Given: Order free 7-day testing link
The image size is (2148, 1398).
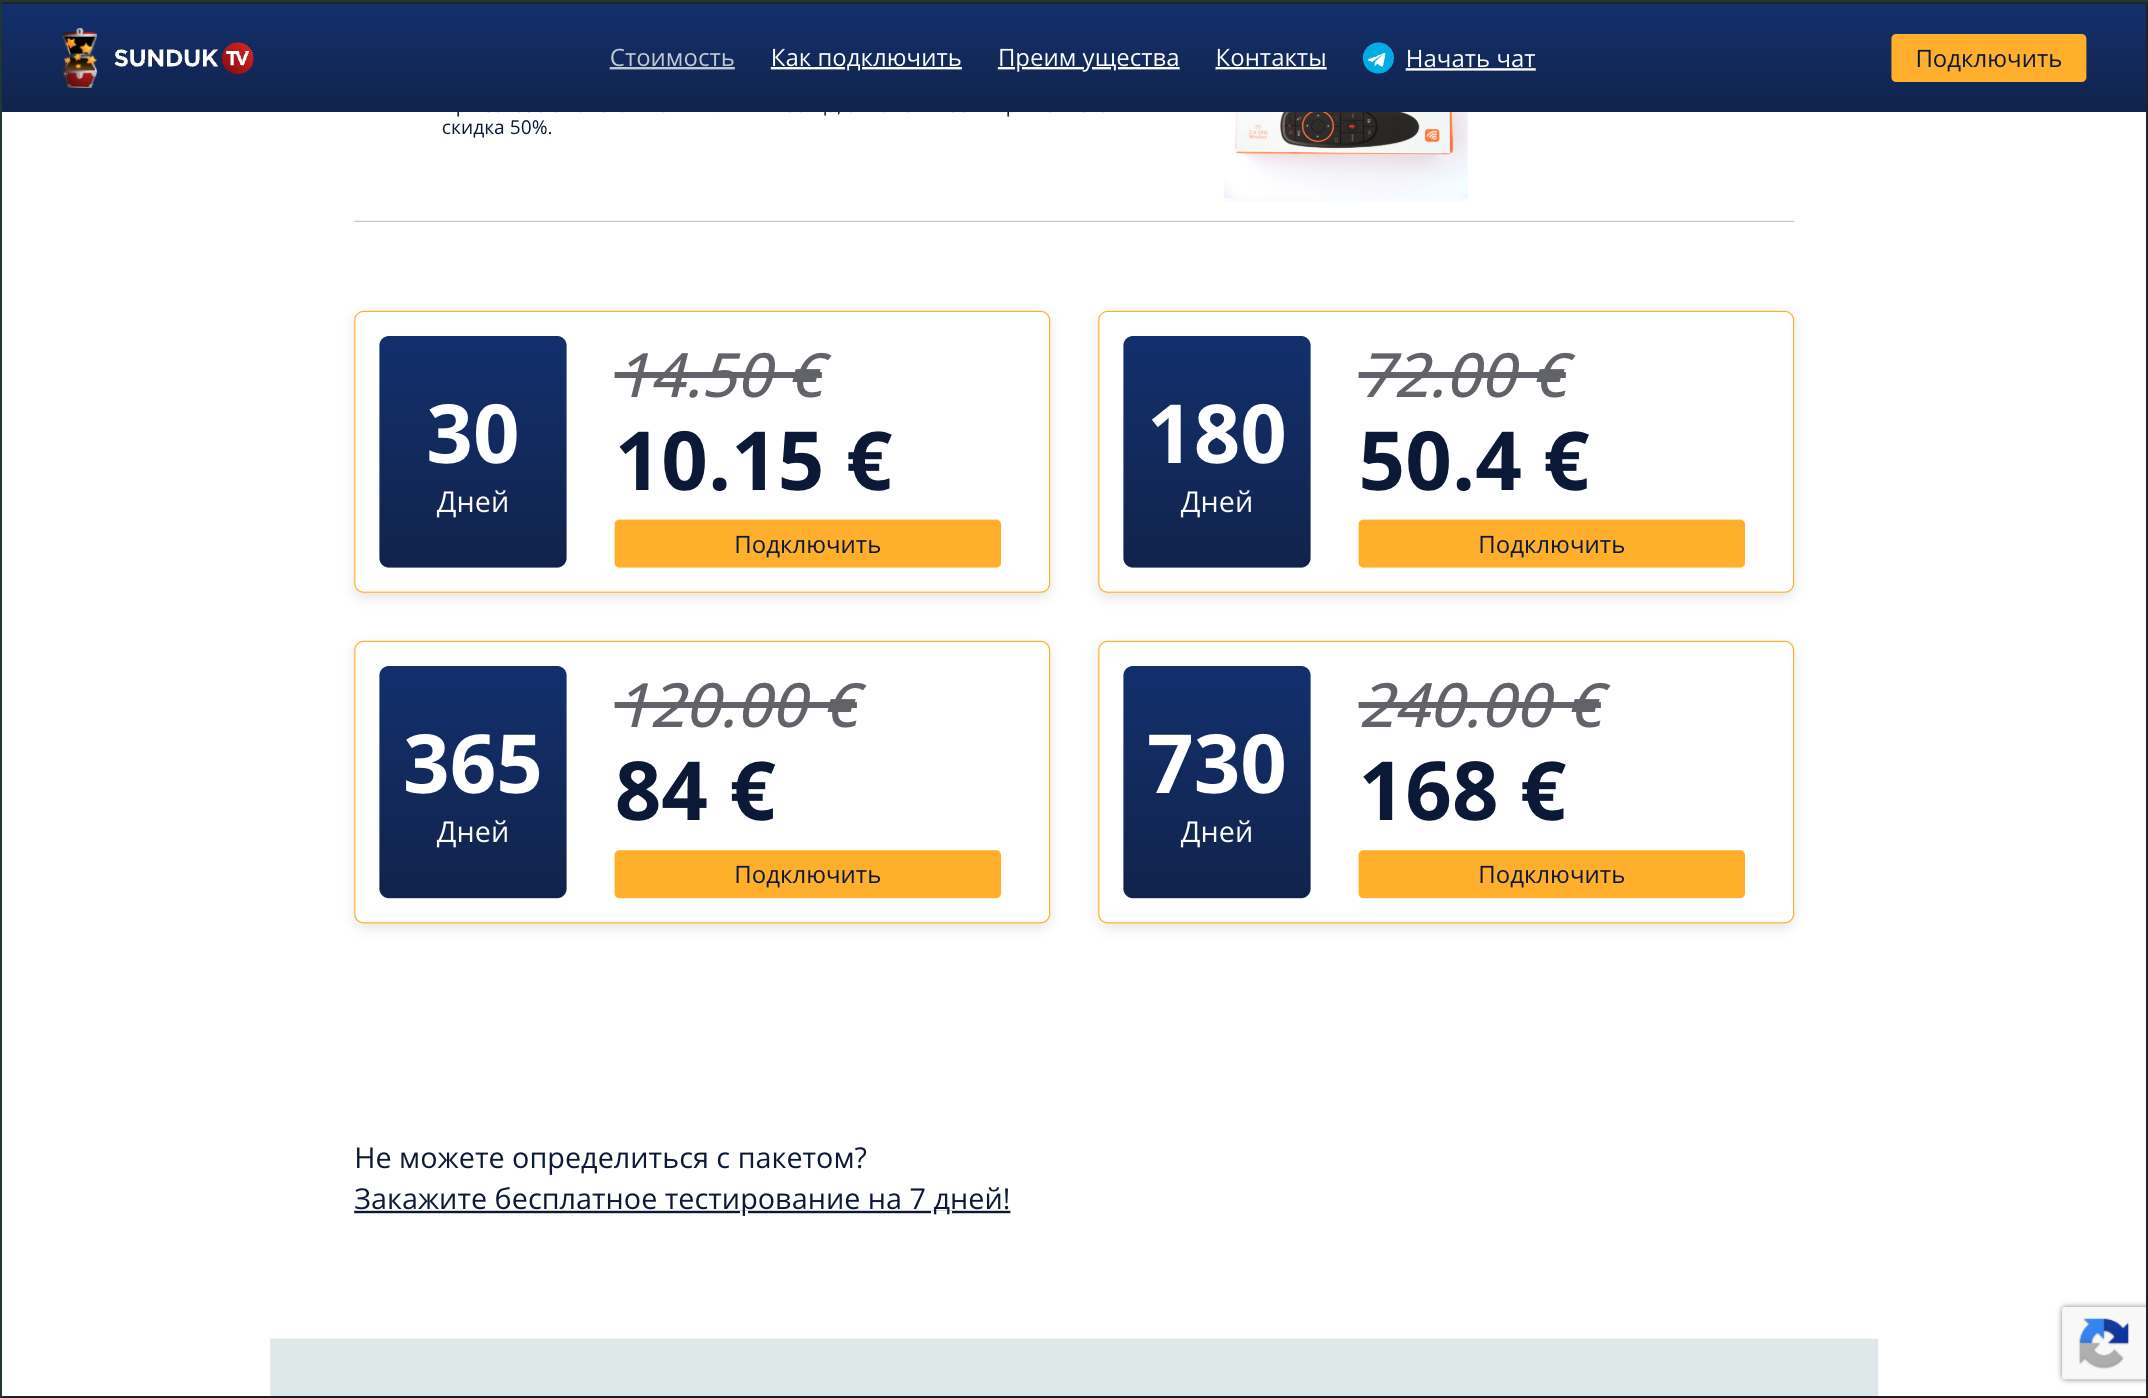Looking at the screenshot, I should [682, 1198].
